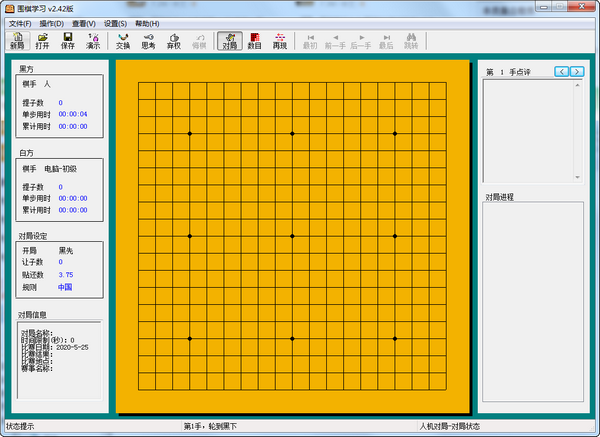Open the 查看(V) menu

point(84,22)
